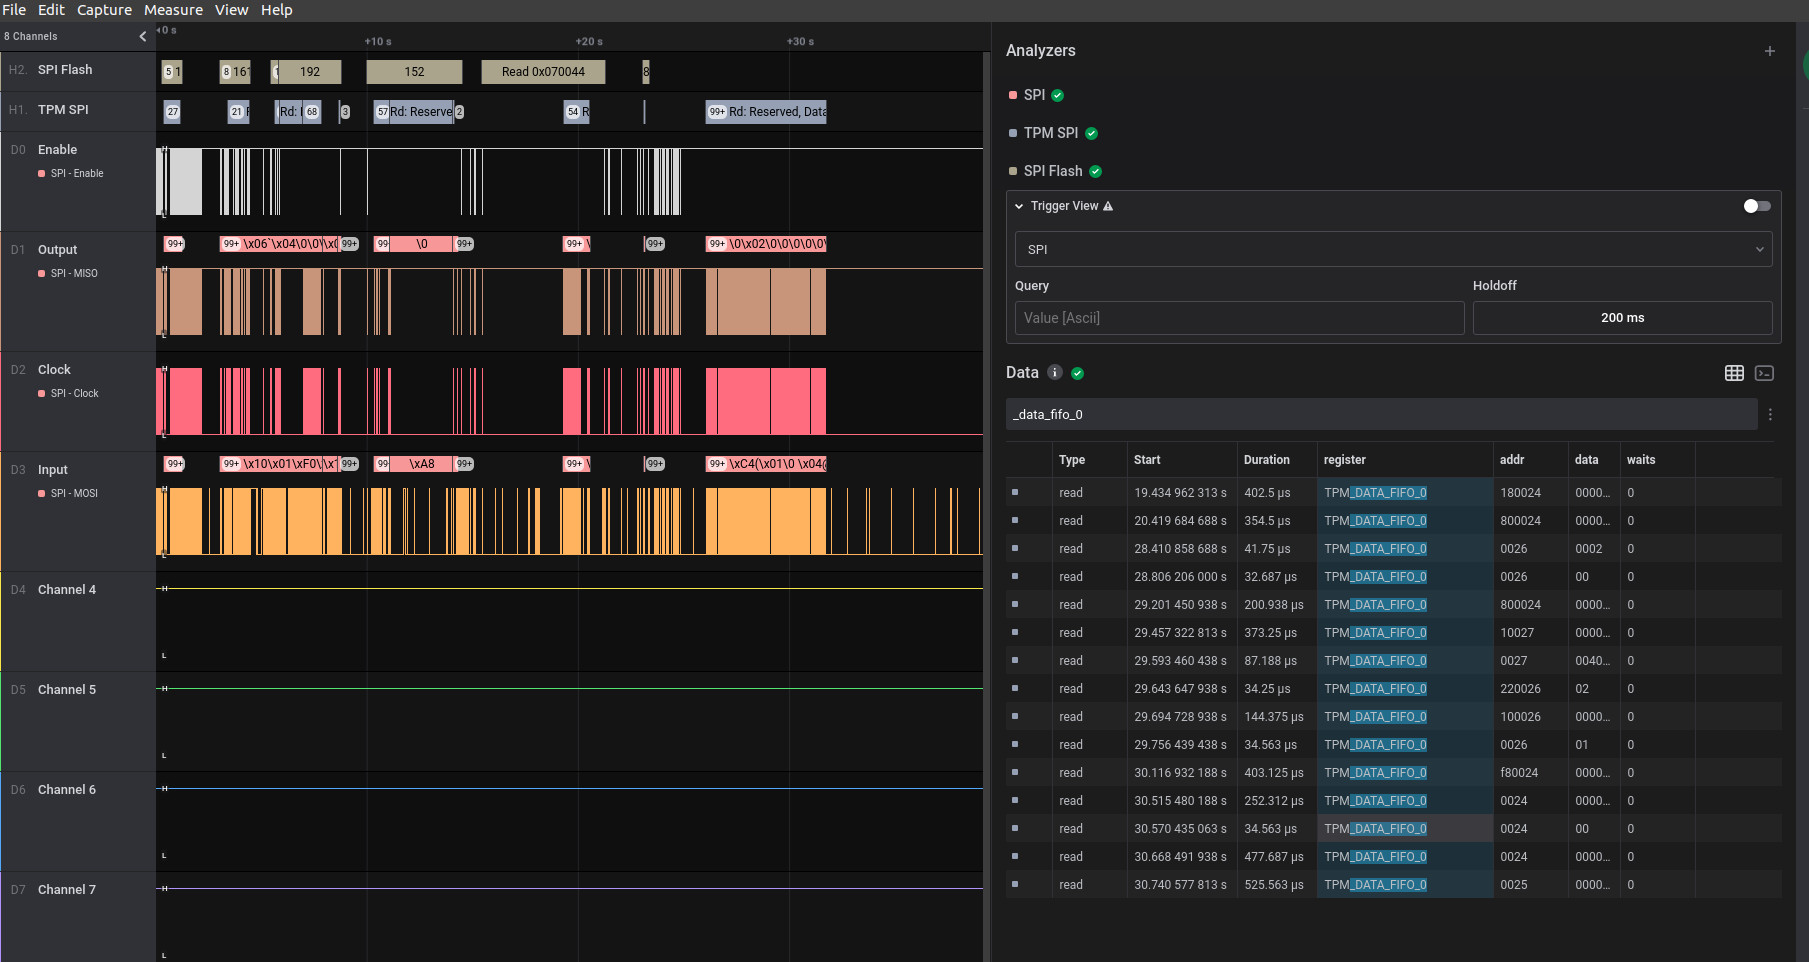The height and width of the screenshot is (962, 1809).
Task: Open the SPI analyzer selection dropdown
Action: click(1393, 249)
